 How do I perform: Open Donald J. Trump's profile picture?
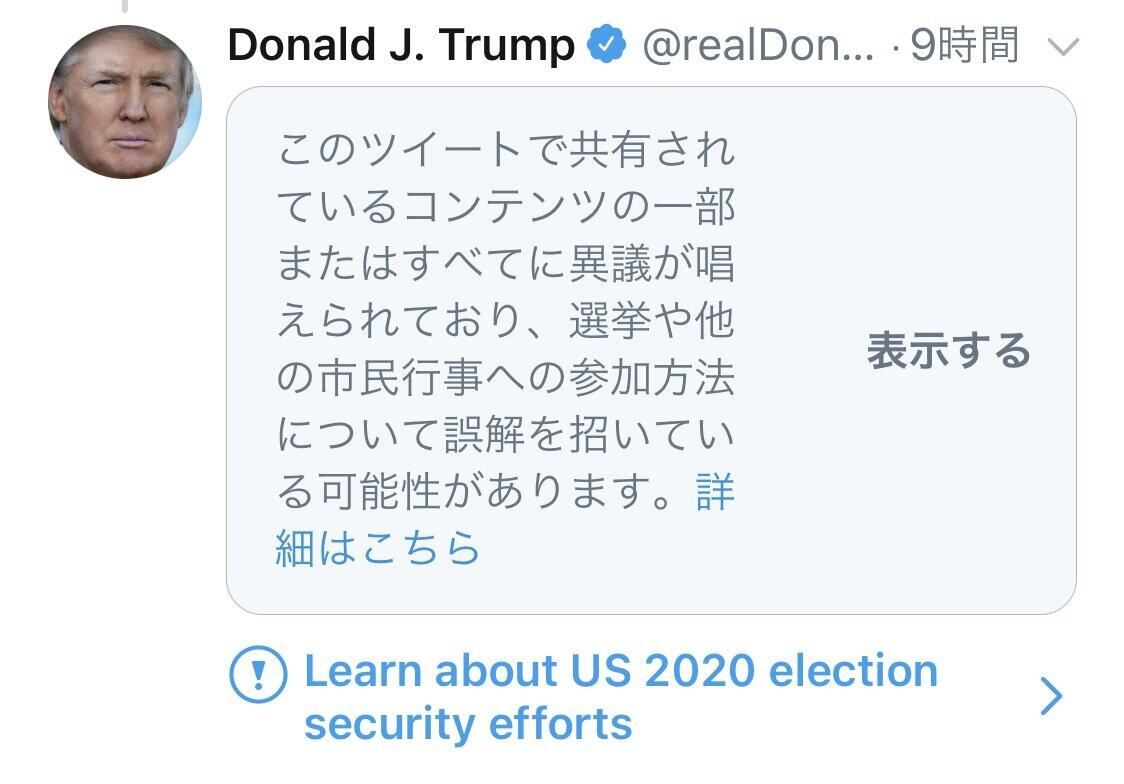pyautogui.click(x=124, y=102)
